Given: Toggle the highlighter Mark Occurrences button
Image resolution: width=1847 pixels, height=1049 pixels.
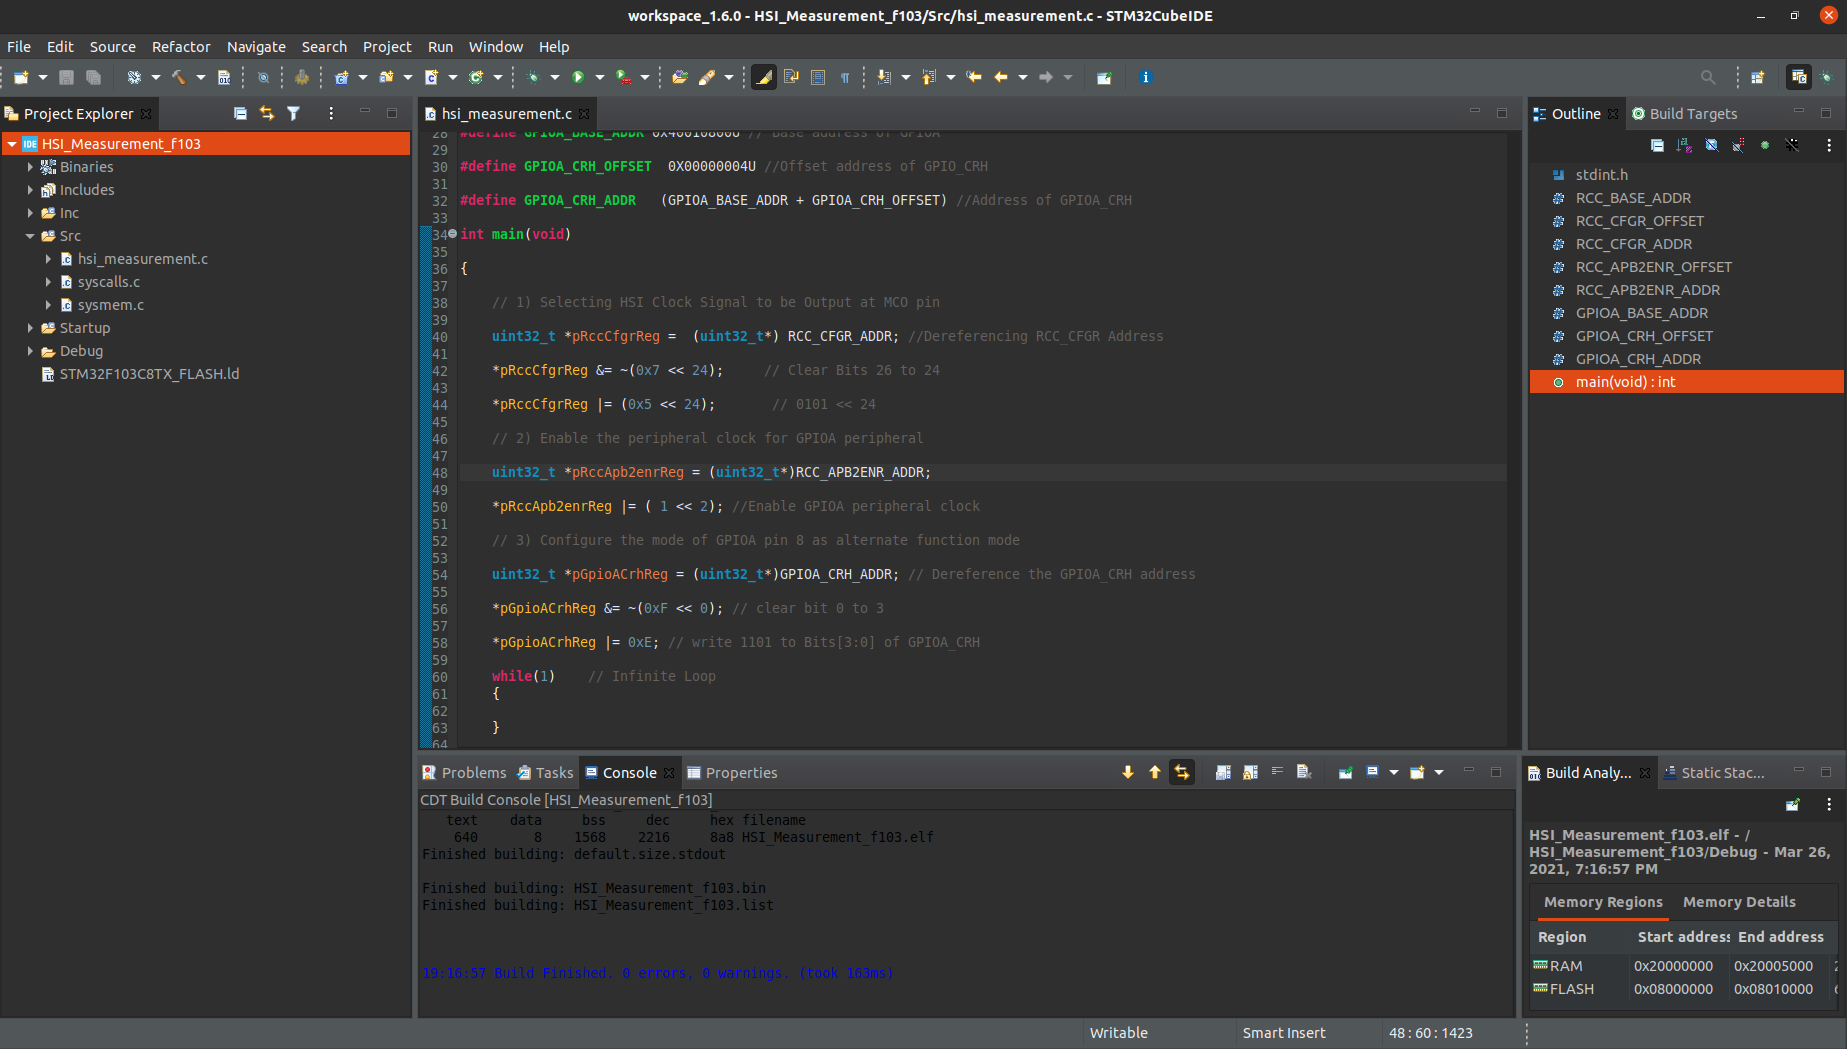Looking at the screenshot, I should (764, 77).
